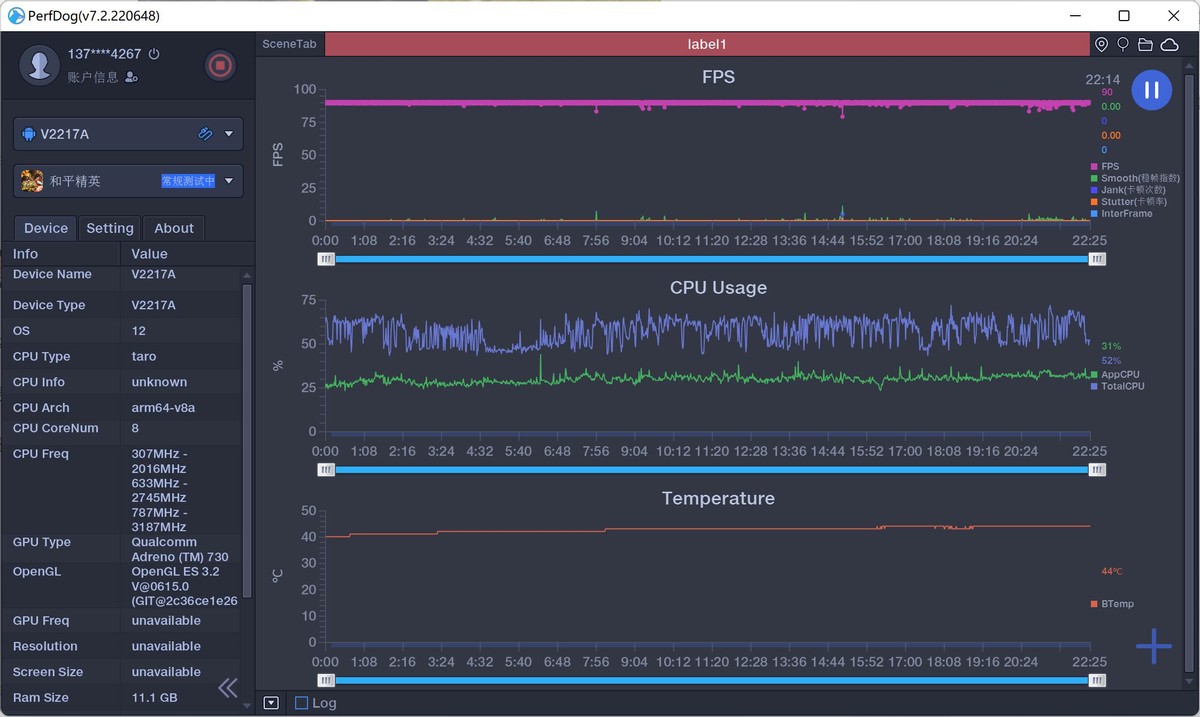Click the round map pin icon

coord(1123,45)
